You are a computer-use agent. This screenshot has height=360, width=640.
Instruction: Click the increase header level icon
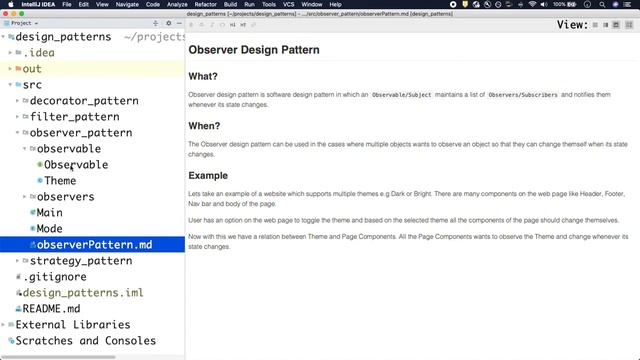243,25
